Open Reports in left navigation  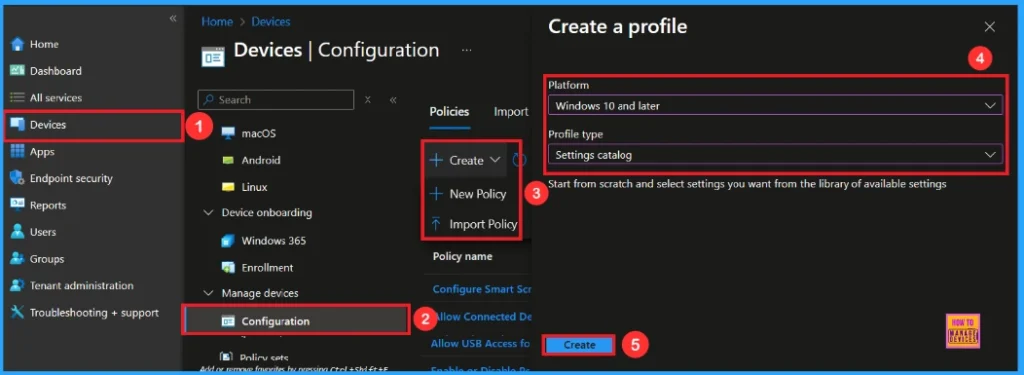[47, 205]
